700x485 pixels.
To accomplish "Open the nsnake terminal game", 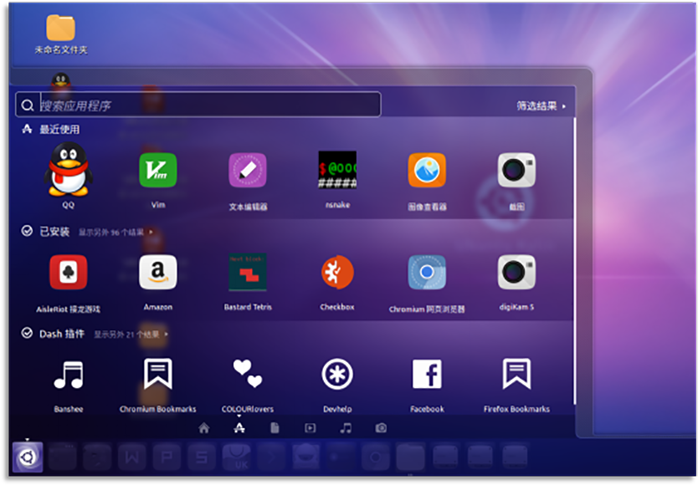I will [x=337, y=171].
